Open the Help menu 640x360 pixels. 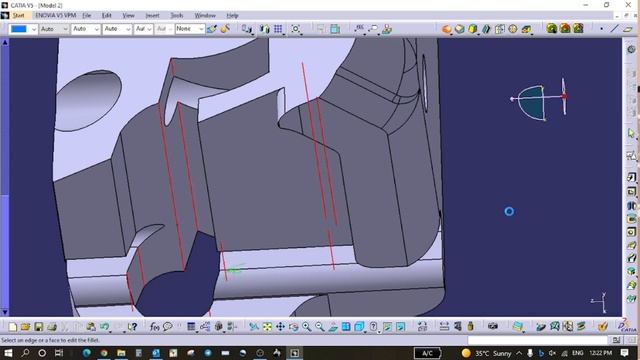(x=232, y=16)
